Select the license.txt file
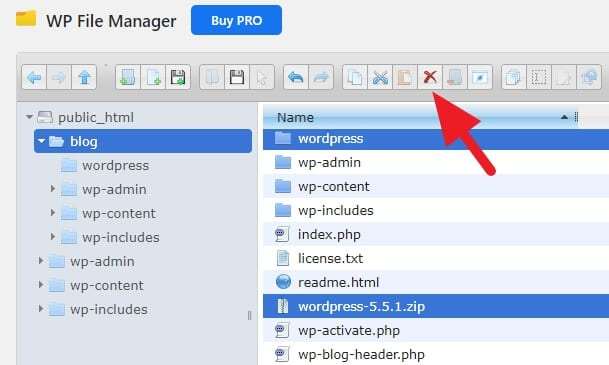This screenshot has height=365, width=609. click(436, 259)
